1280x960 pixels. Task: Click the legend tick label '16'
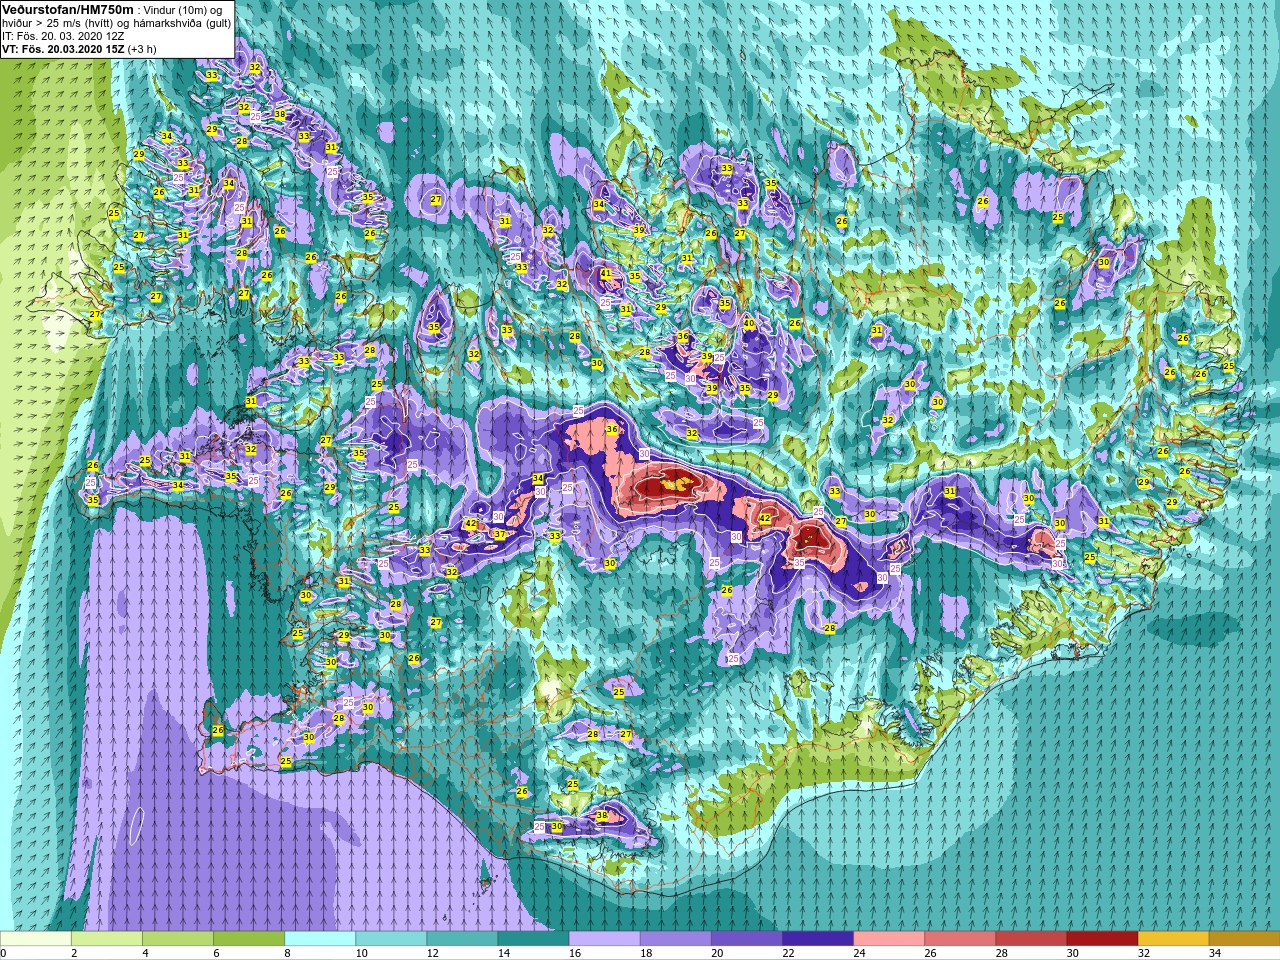pos(575,953)
